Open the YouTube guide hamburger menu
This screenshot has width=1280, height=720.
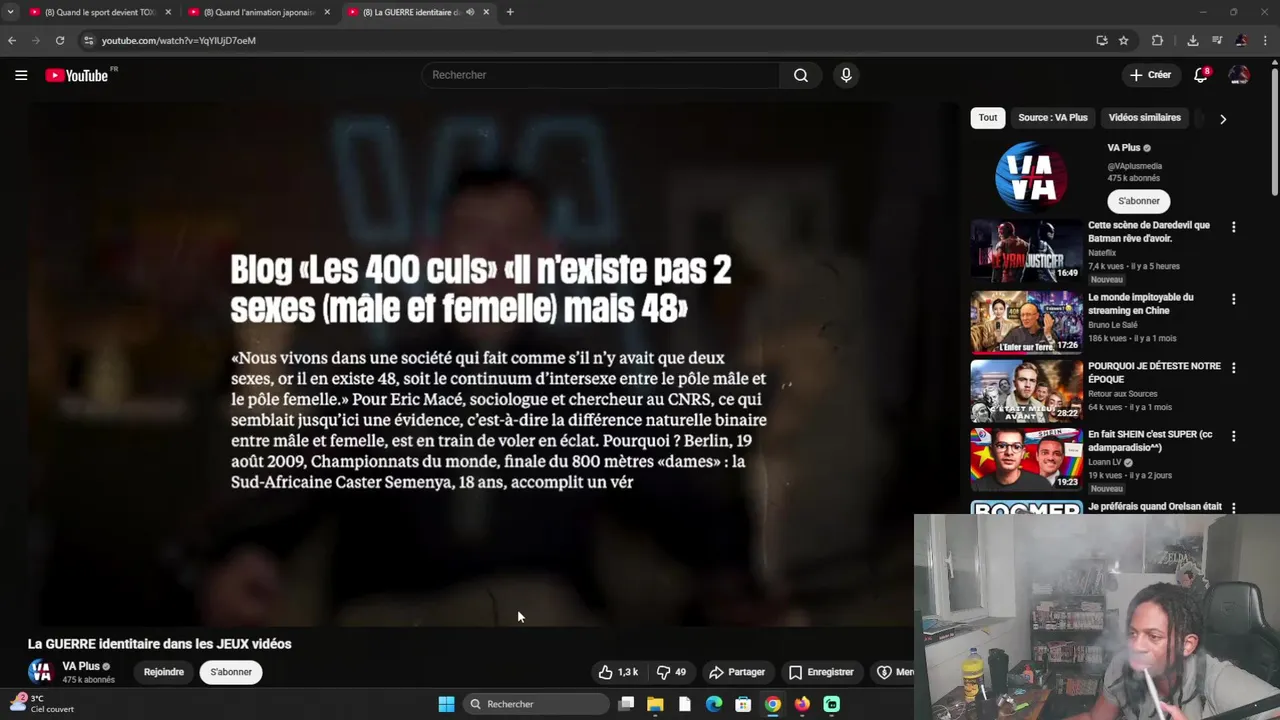coord(21,75)
